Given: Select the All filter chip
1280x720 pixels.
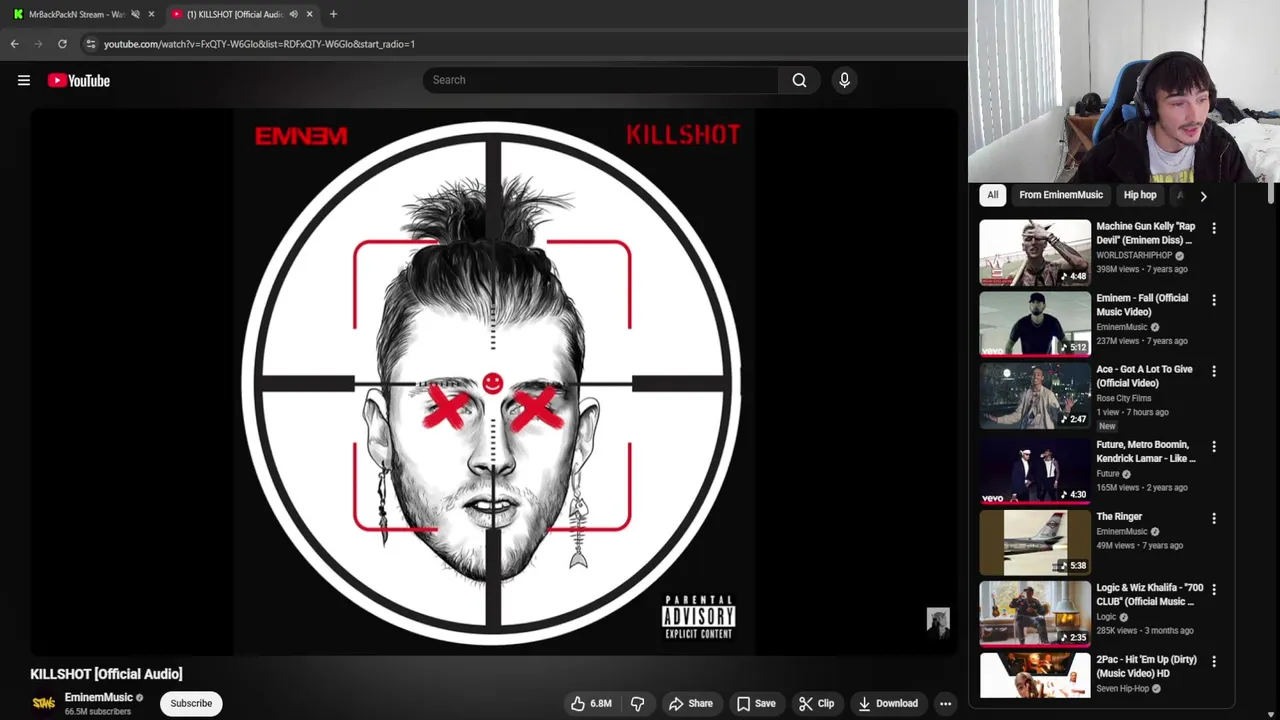Looking at the screenshot, I should (993, 195).
